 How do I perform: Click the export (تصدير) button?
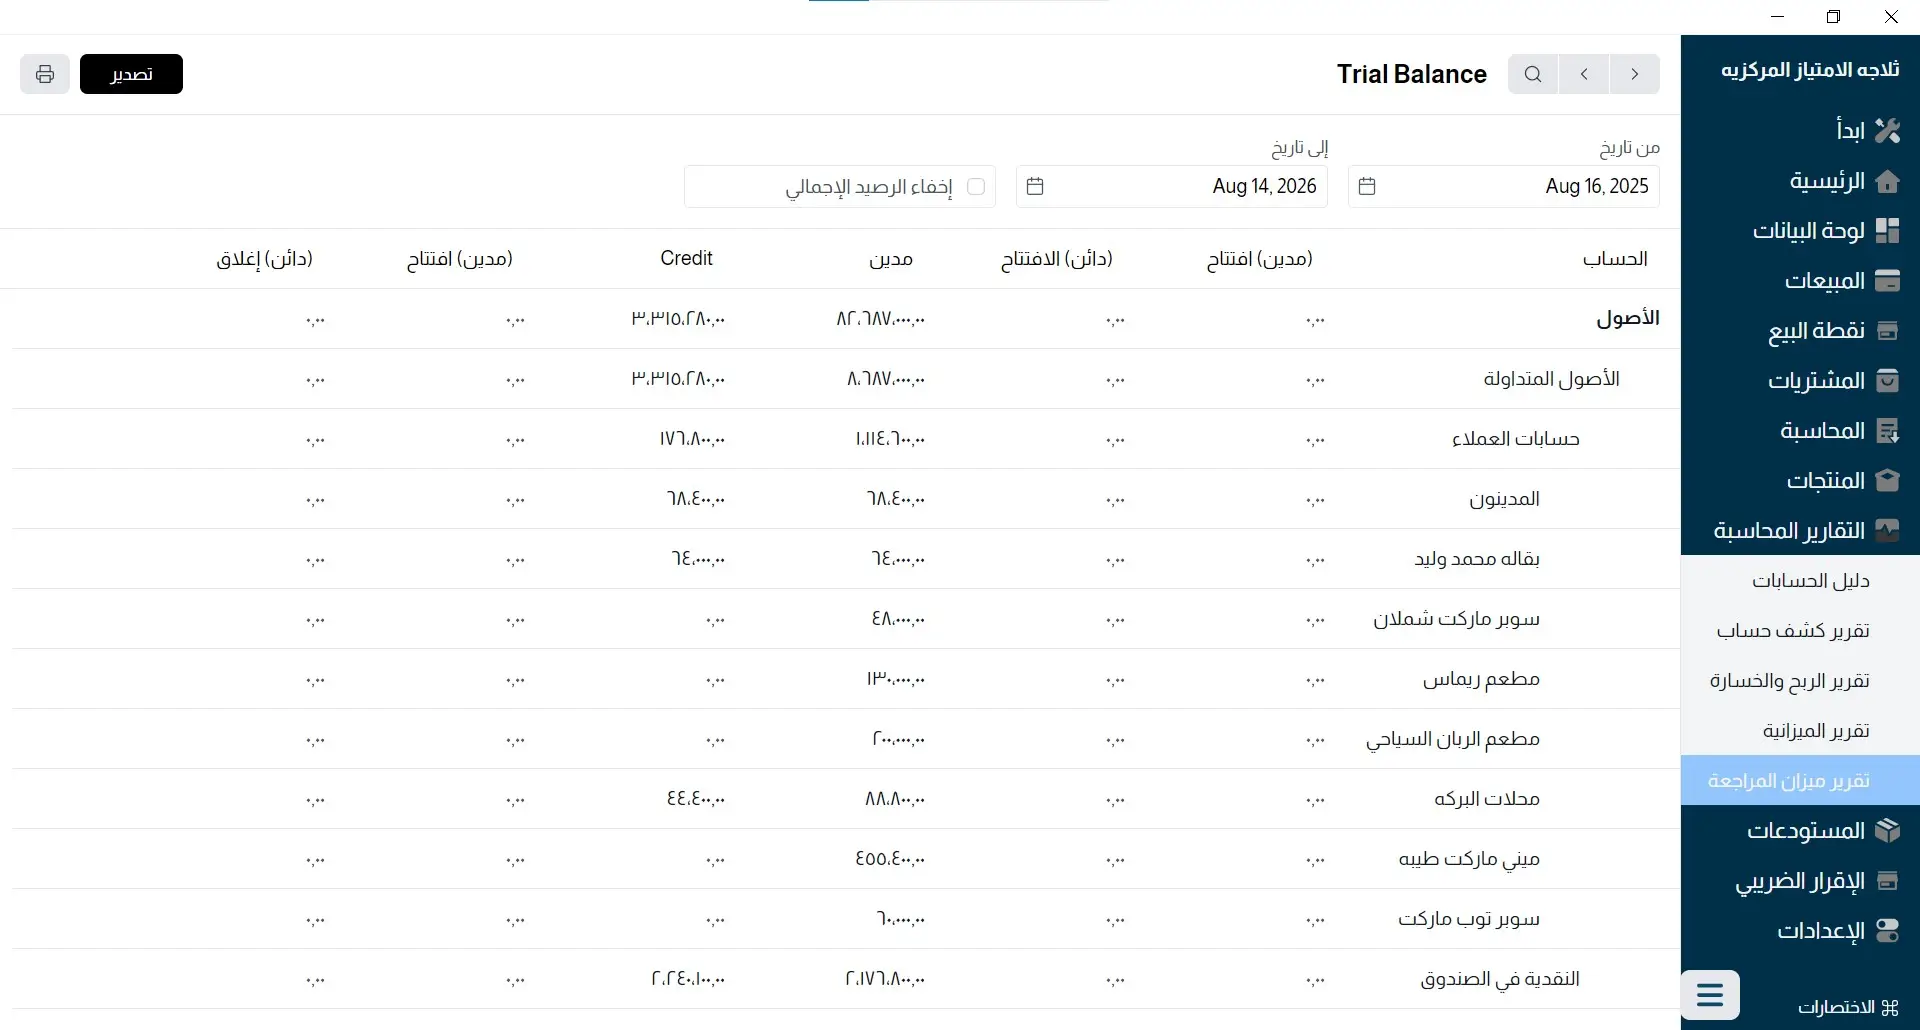131,74
